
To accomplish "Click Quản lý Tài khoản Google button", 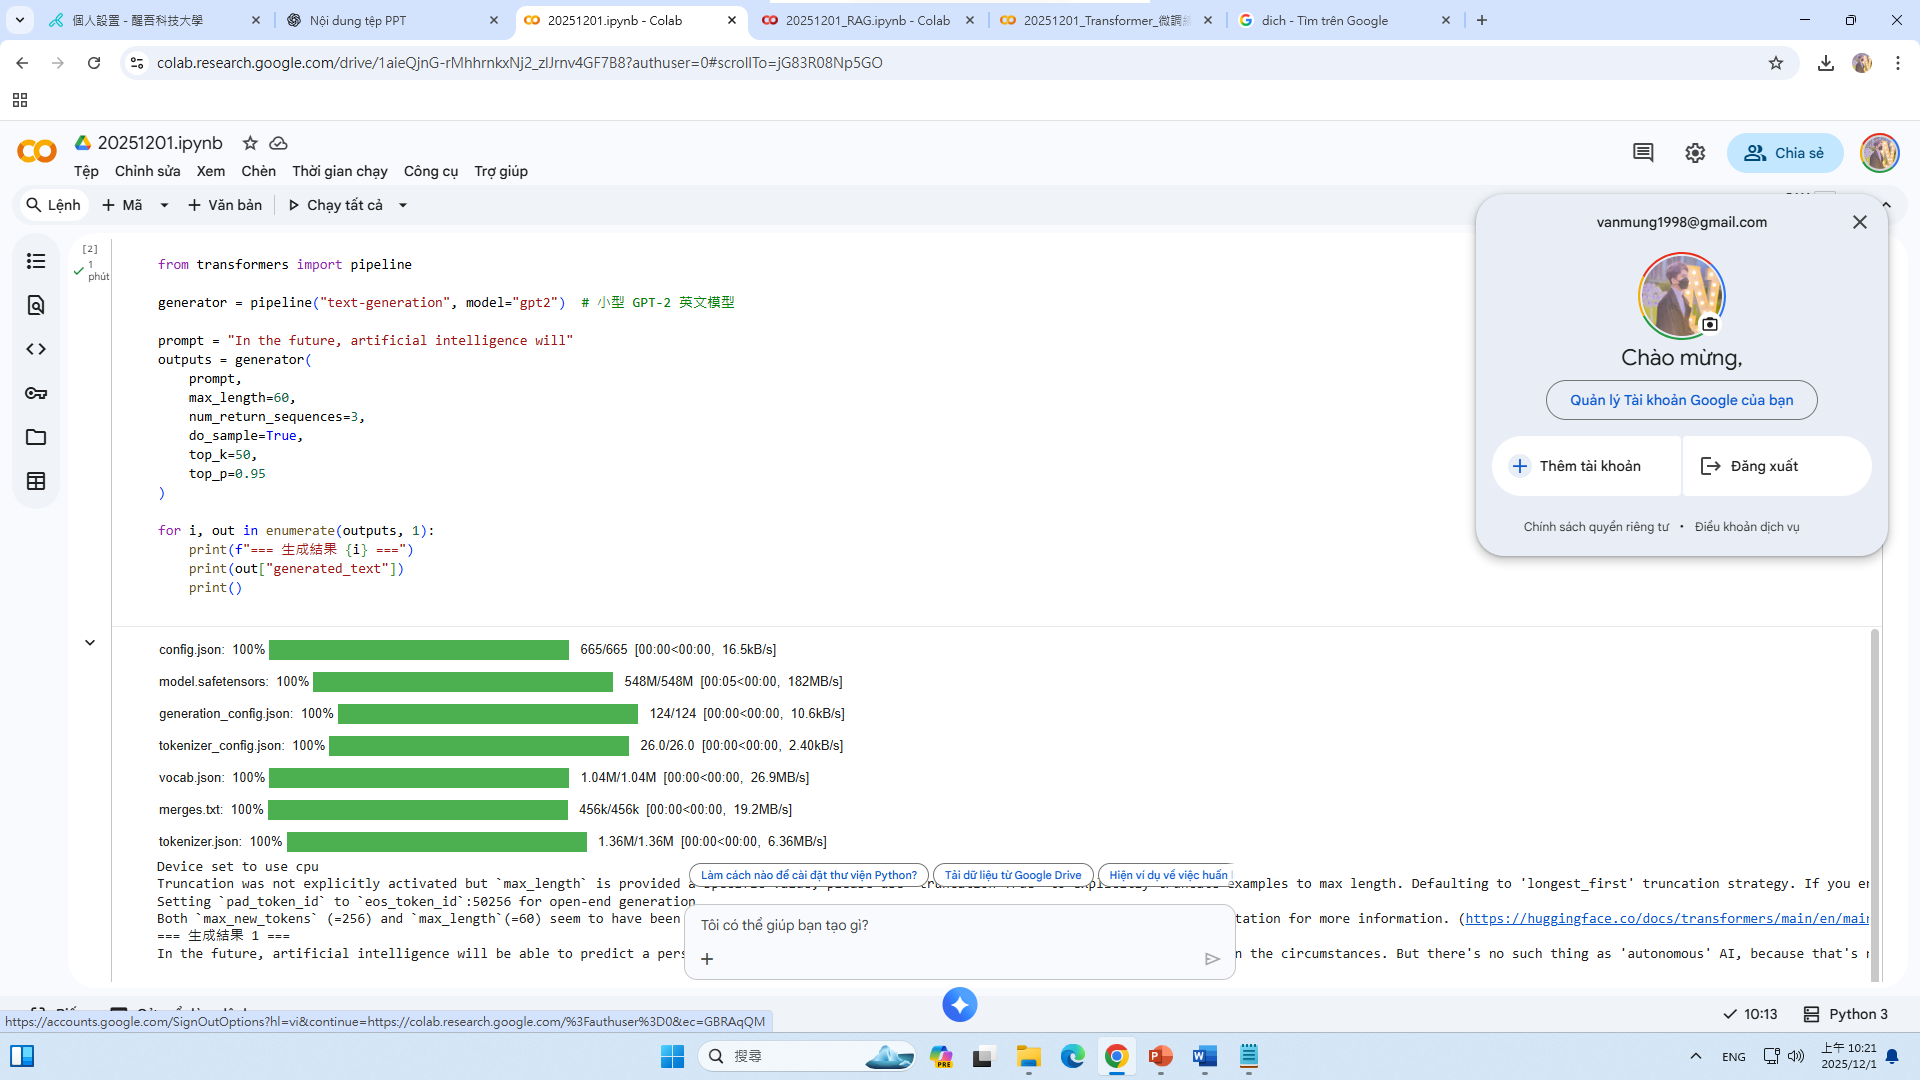I will [x=1681, y=400].
